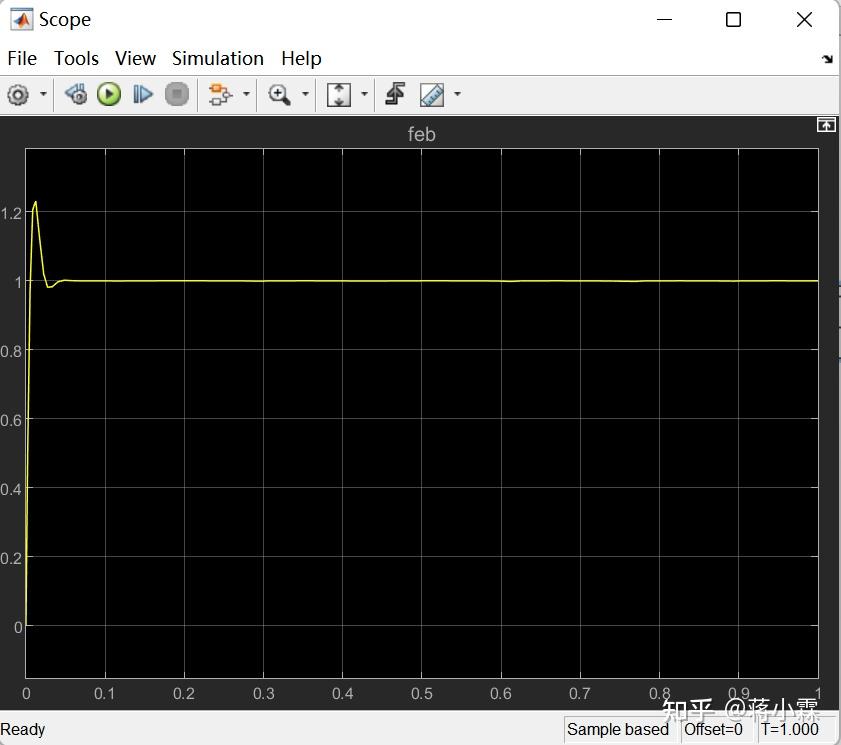Click the Sample based status field
Screen dimensions: 841x745
click(618, 729)
